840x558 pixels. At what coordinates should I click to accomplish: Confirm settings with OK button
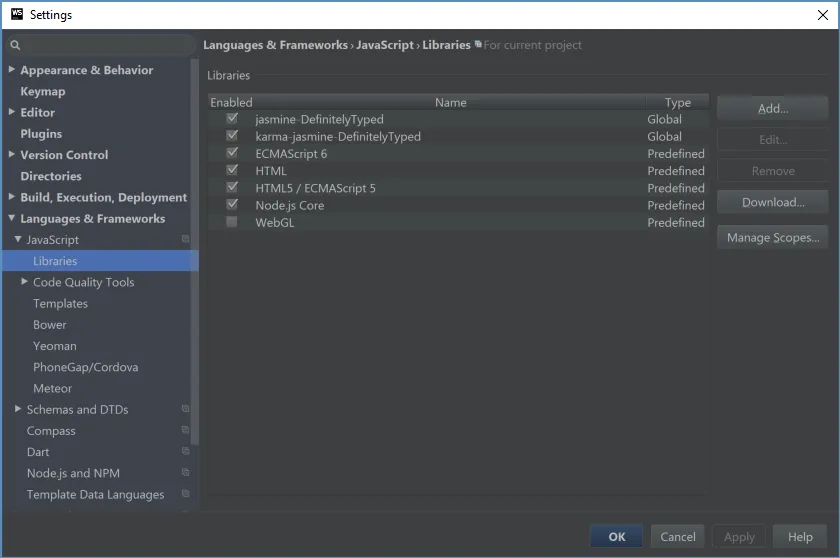click(616, 537)
